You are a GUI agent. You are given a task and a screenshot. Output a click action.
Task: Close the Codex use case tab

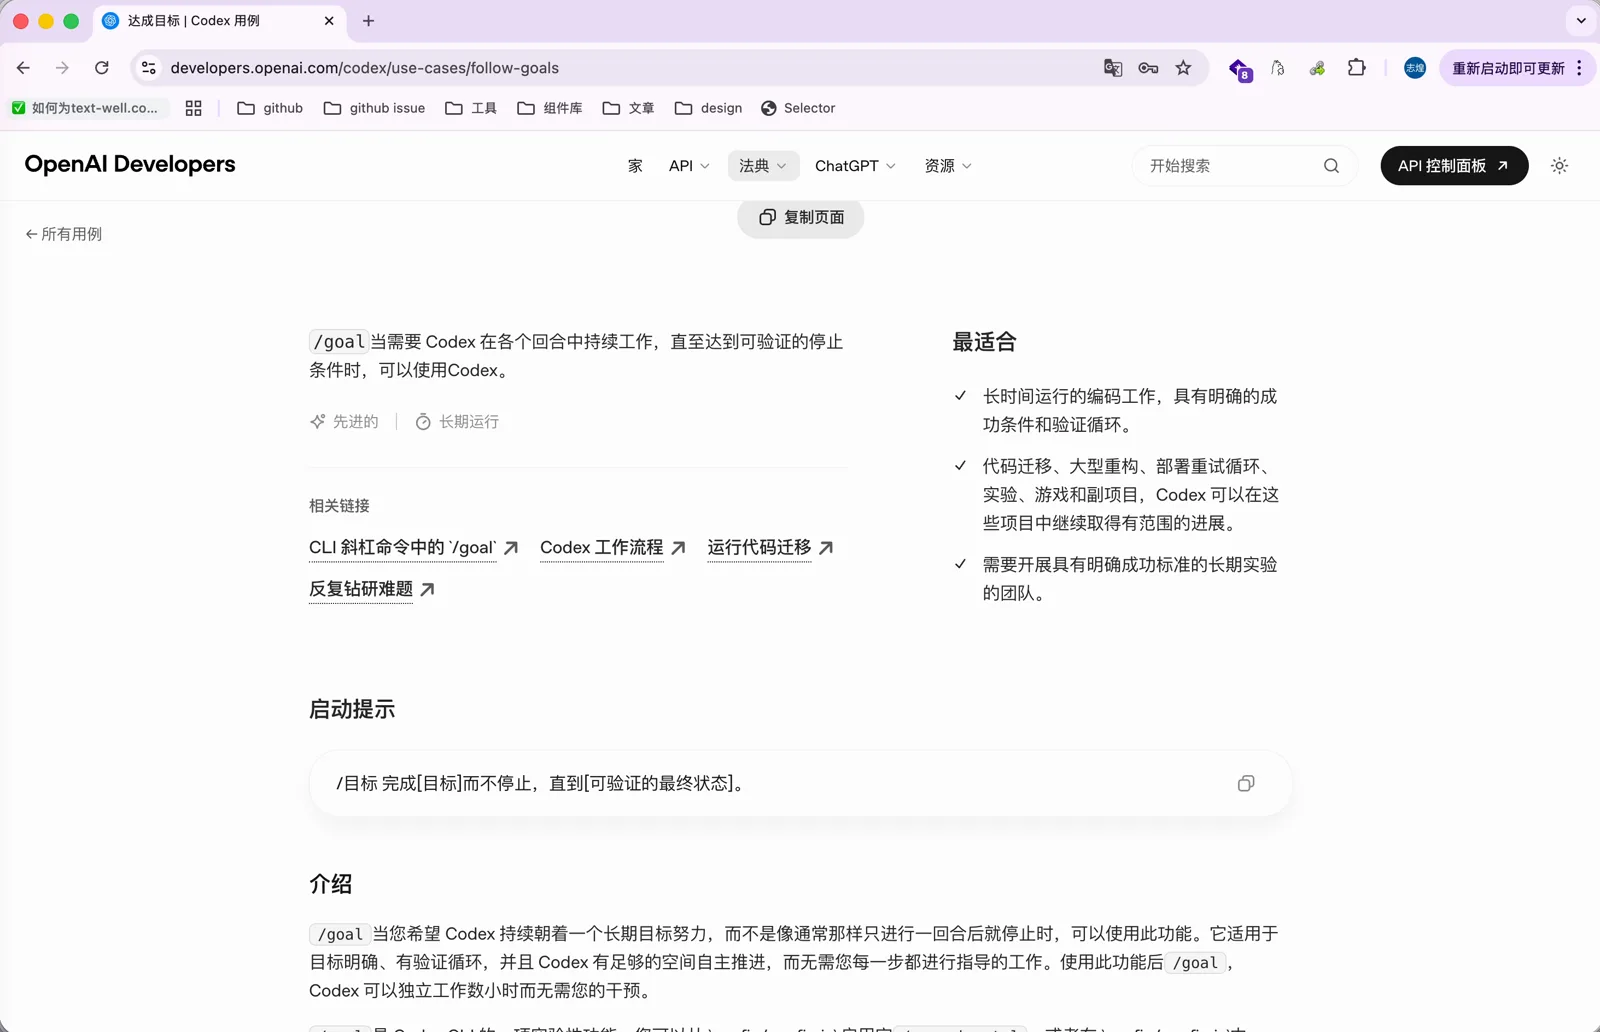329,21
